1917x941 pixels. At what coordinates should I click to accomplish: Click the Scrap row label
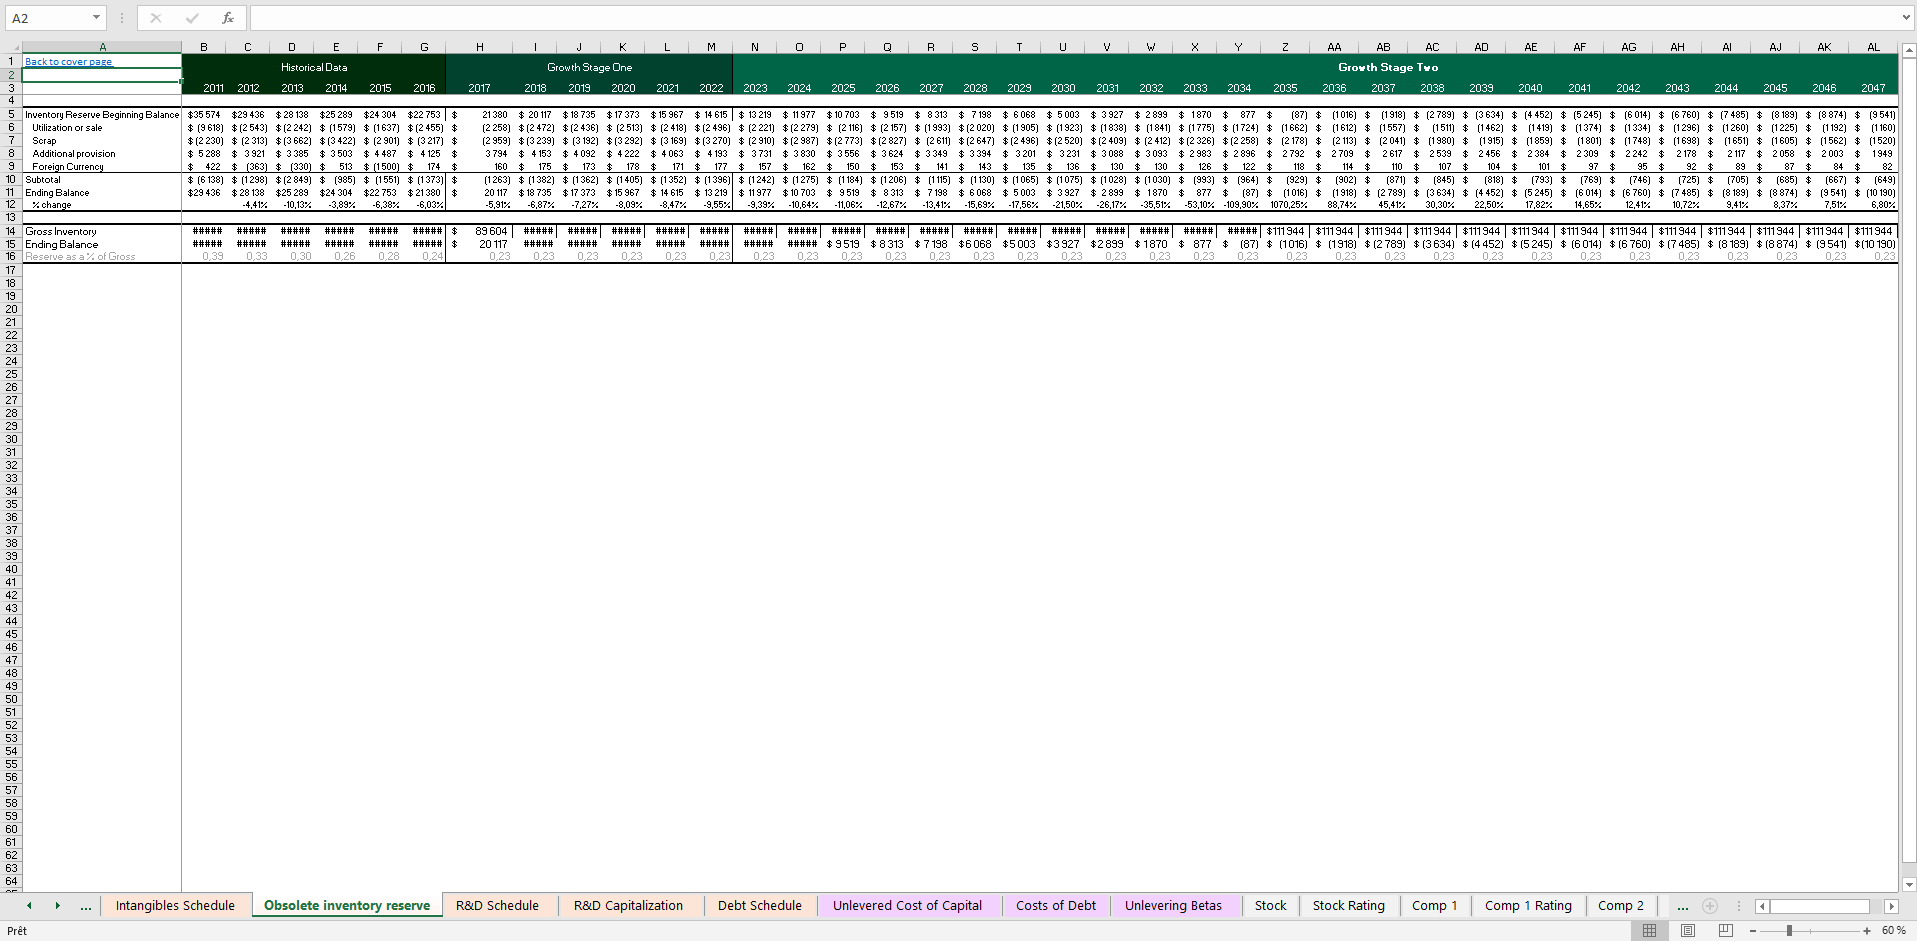pos(45,141)
